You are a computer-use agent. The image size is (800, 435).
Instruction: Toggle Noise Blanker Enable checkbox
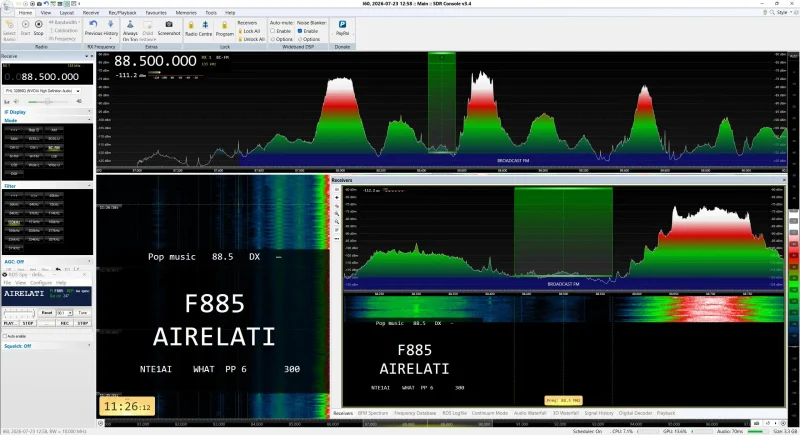point(300,31)
